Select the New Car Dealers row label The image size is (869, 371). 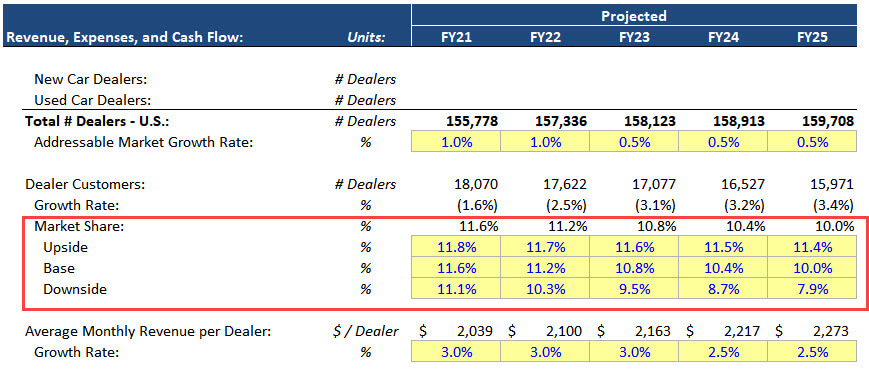[x=90, y=79]
